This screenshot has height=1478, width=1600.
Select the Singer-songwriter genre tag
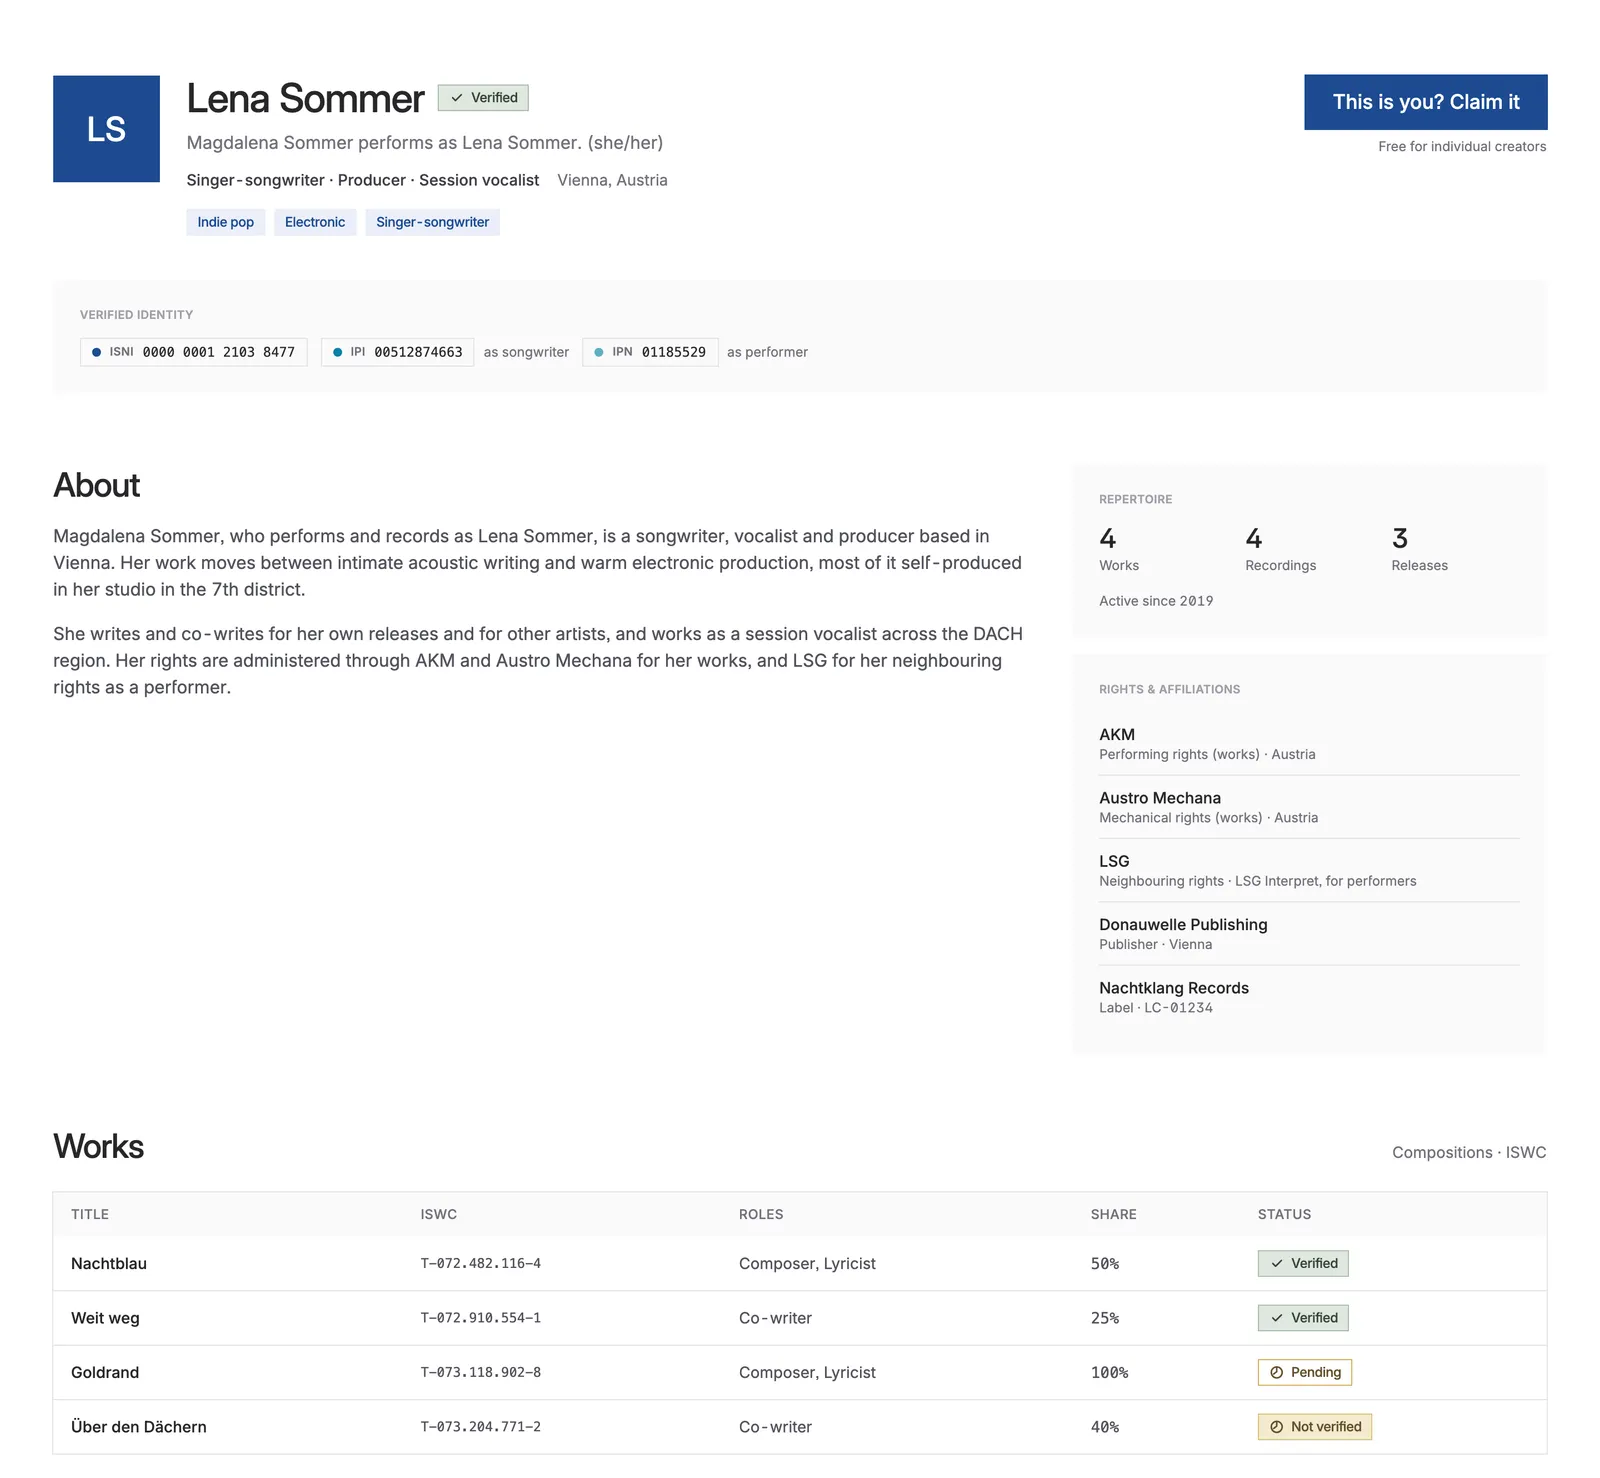[x=432, y=222]
